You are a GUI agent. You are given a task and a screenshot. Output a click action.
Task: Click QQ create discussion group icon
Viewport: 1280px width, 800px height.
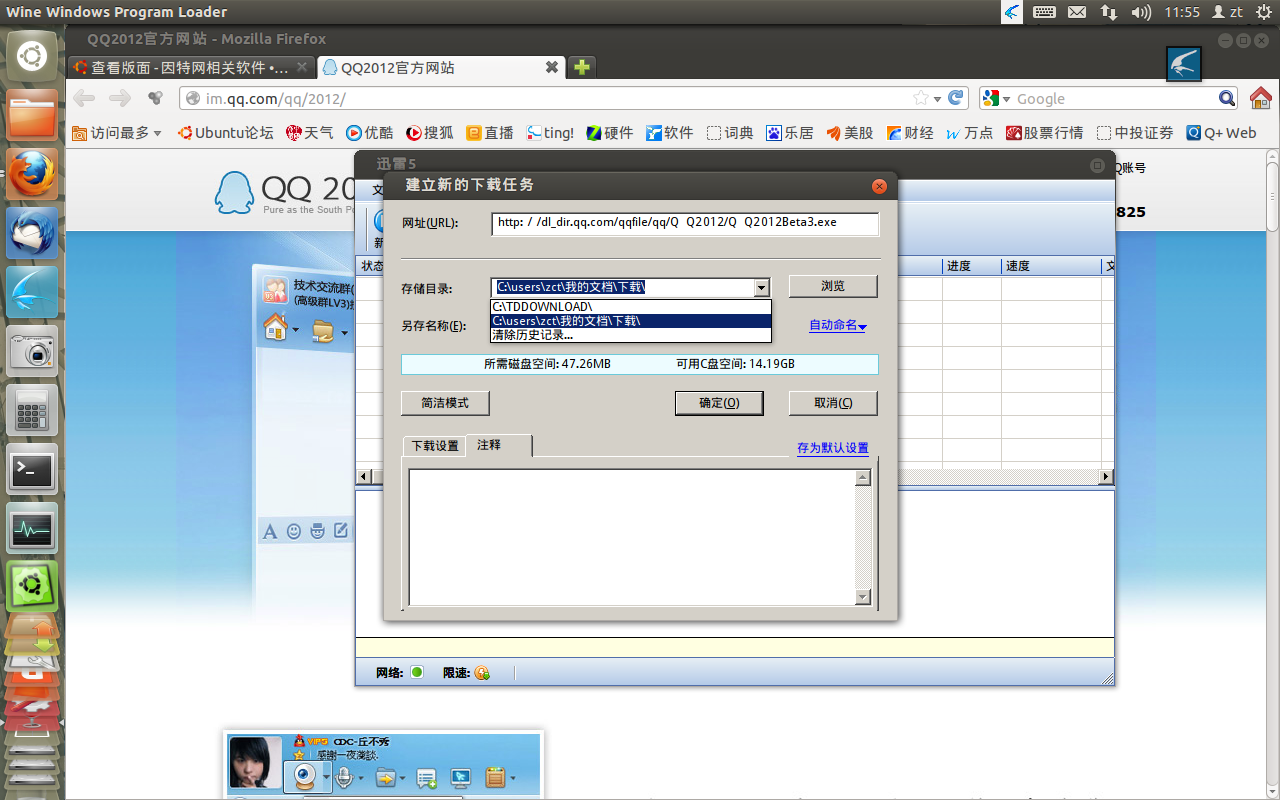tap(426, 777)
